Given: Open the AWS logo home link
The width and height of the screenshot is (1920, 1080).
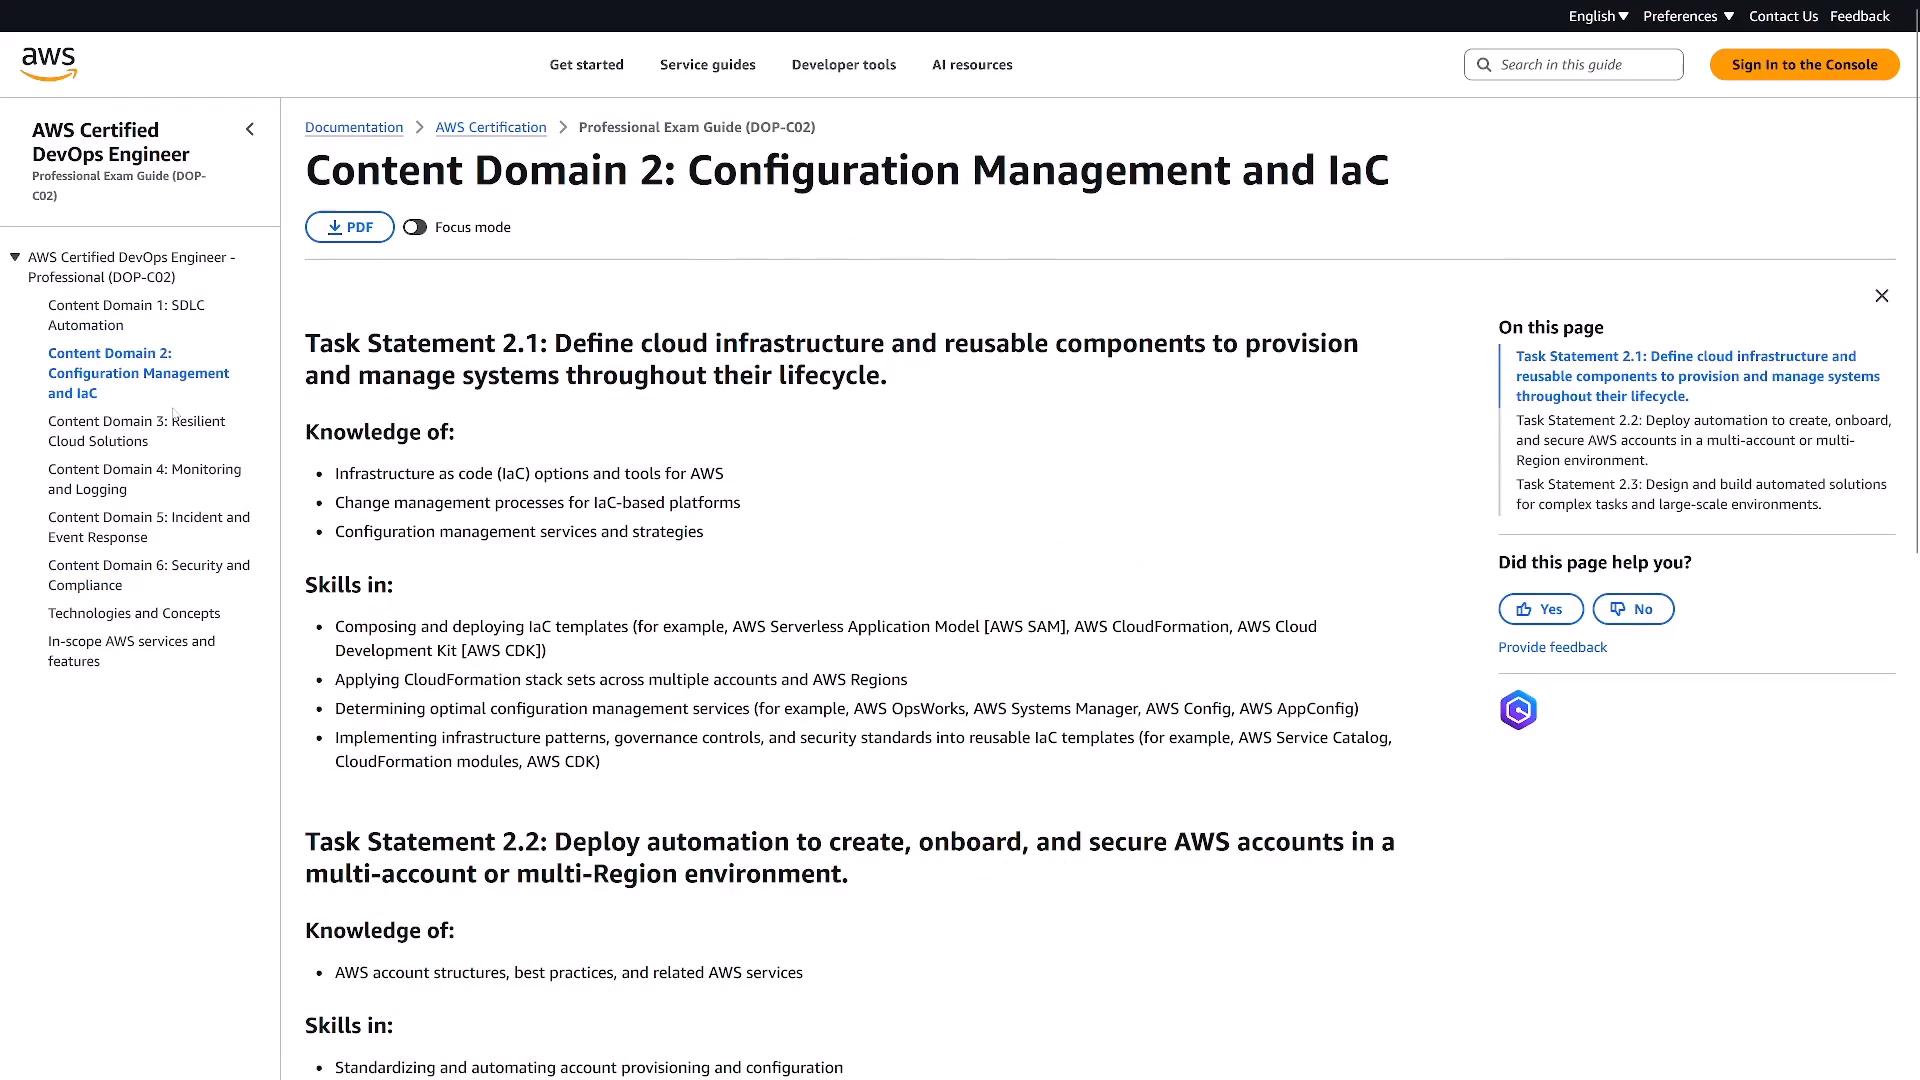Looking at the screenshot, I should pos(48,64).
